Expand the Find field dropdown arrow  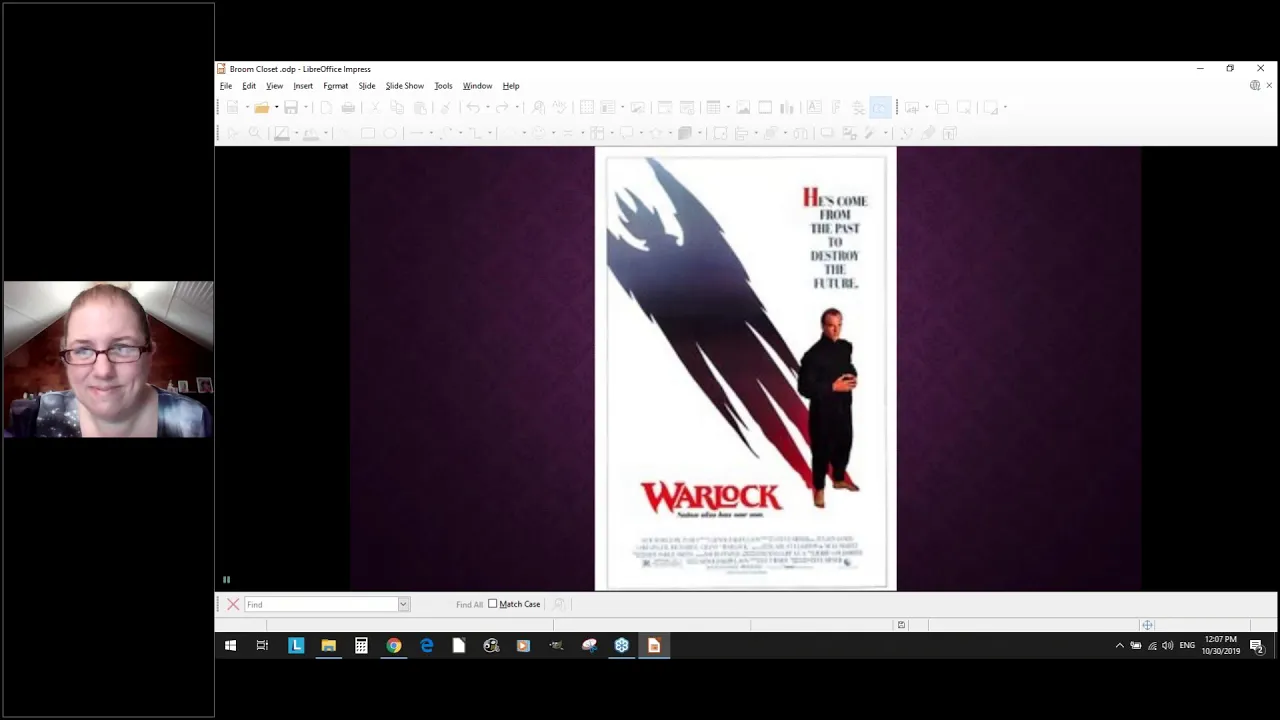[x=403, y=604]
